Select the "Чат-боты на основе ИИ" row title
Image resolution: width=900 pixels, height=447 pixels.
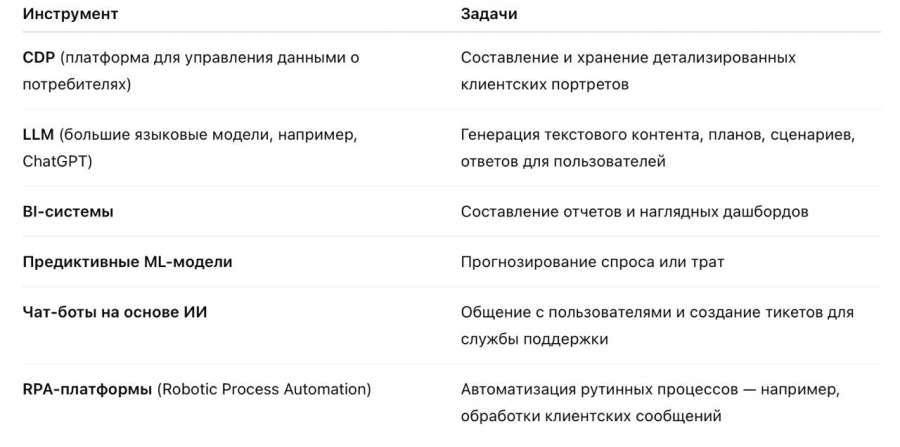(115, 313)
